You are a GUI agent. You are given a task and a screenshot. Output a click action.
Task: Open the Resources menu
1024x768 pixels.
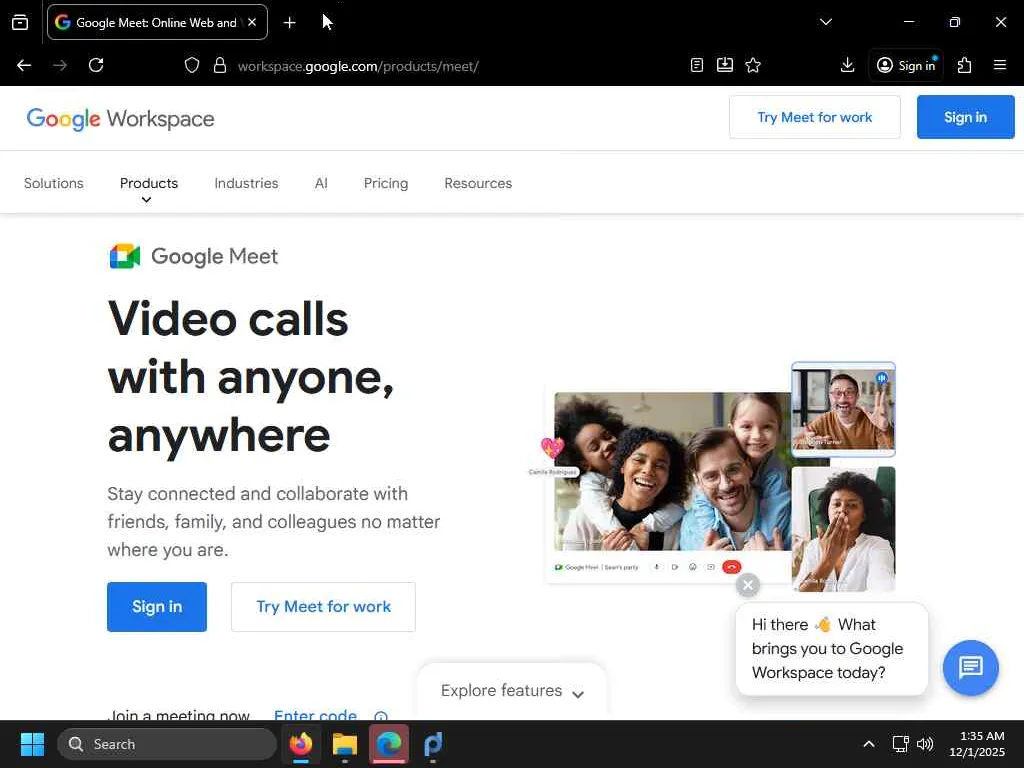click(478, 184)
